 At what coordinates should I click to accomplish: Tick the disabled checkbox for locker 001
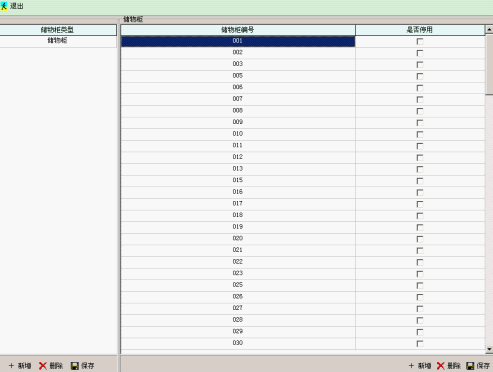tap(420, 41)
